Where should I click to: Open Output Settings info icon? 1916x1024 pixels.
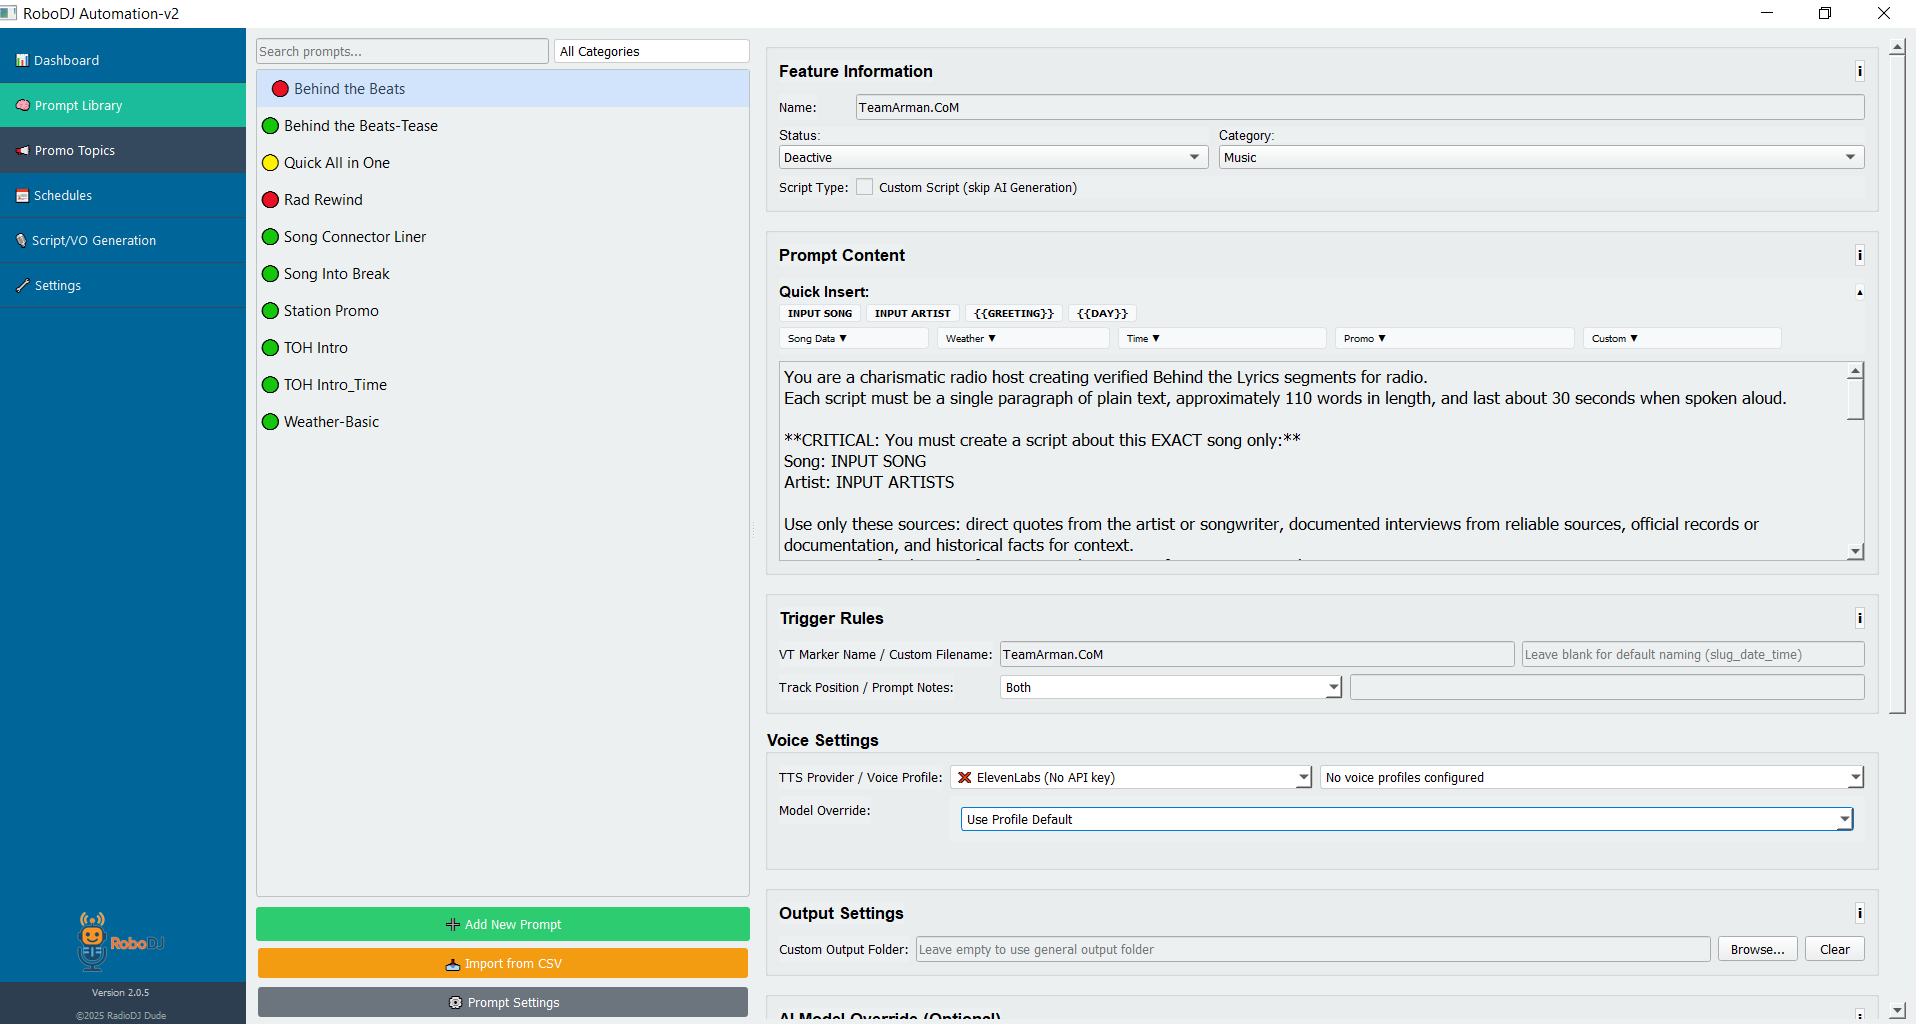pos(1859,913)
